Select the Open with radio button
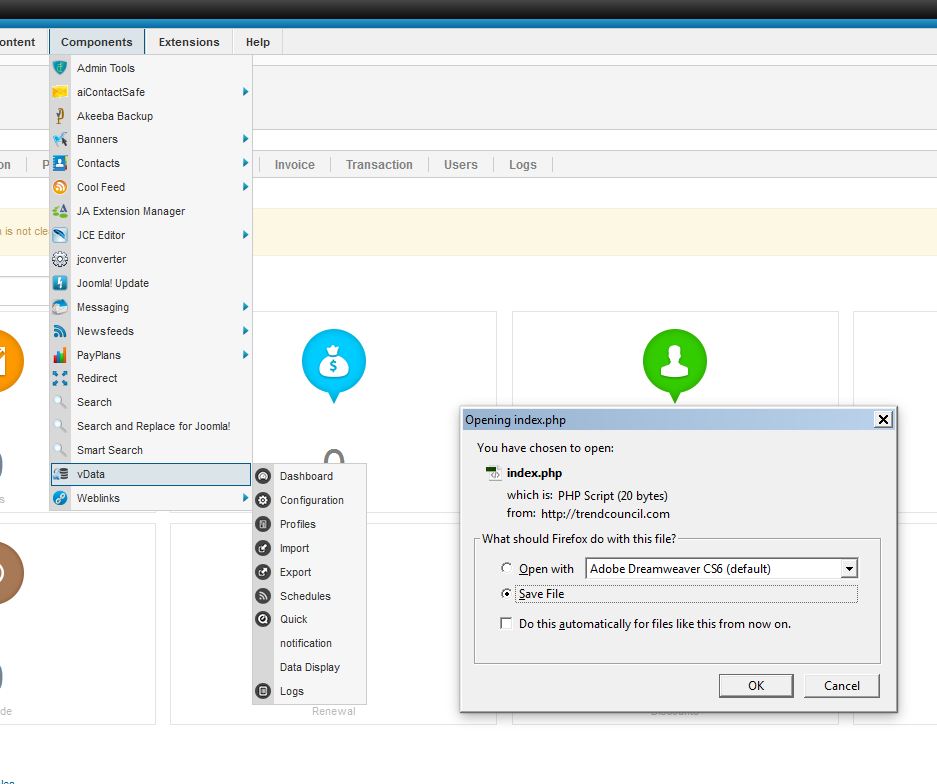 [x=506, y=568]
